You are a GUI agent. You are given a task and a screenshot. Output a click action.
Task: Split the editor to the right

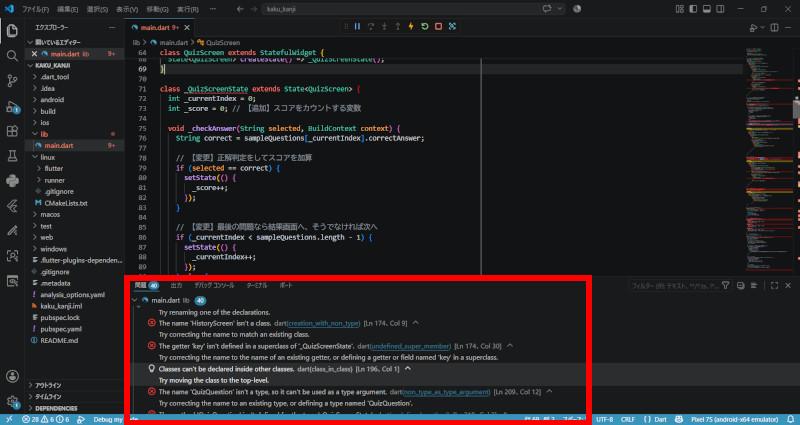(774, 28)
